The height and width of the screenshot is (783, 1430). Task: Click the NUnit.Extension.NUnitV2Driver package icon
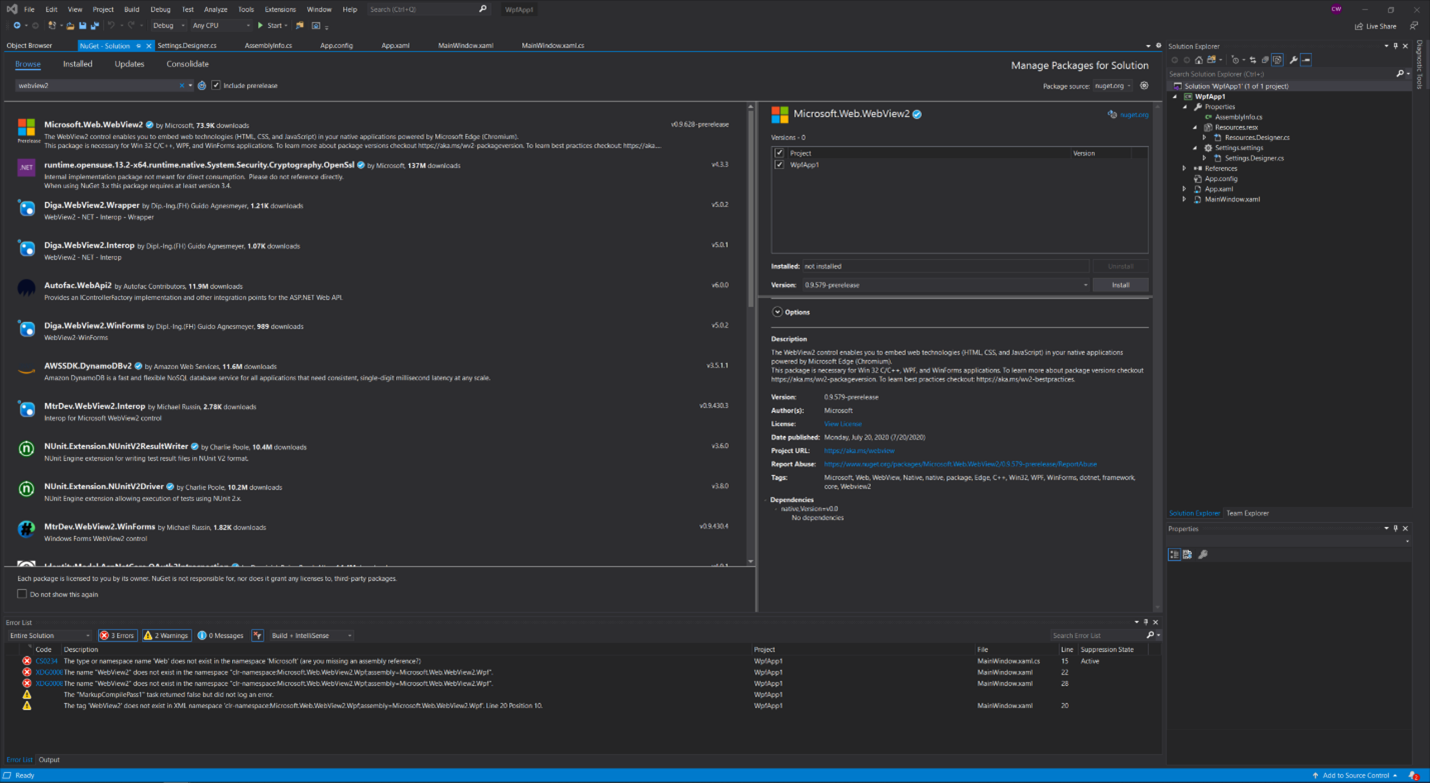[27, 489]
